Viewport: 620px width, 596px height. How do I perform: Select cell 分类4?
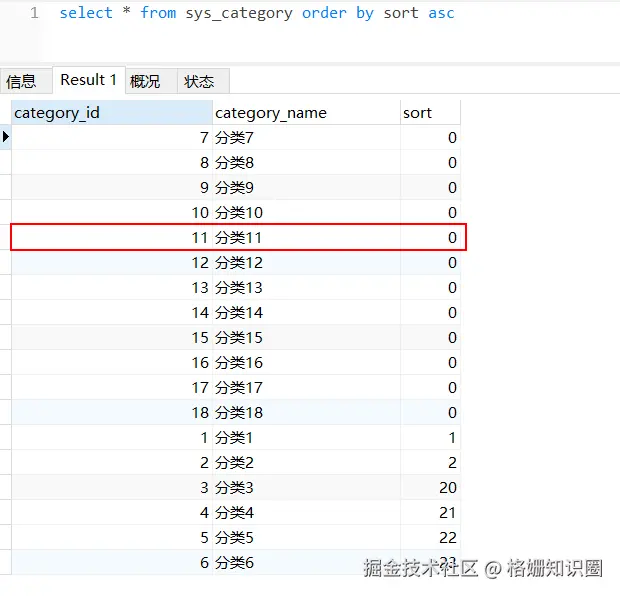pyautogui.click(x=306, y=513)
